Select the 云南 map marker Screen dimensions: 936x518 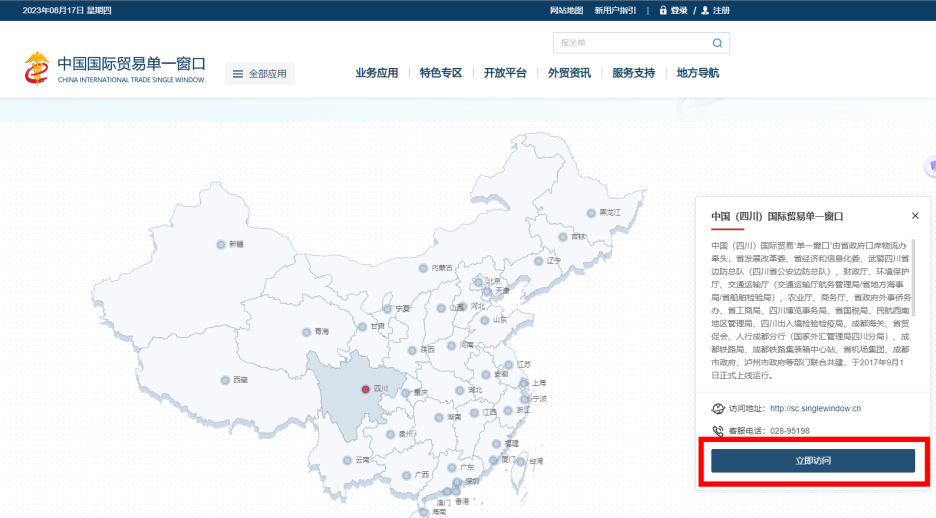347,460
